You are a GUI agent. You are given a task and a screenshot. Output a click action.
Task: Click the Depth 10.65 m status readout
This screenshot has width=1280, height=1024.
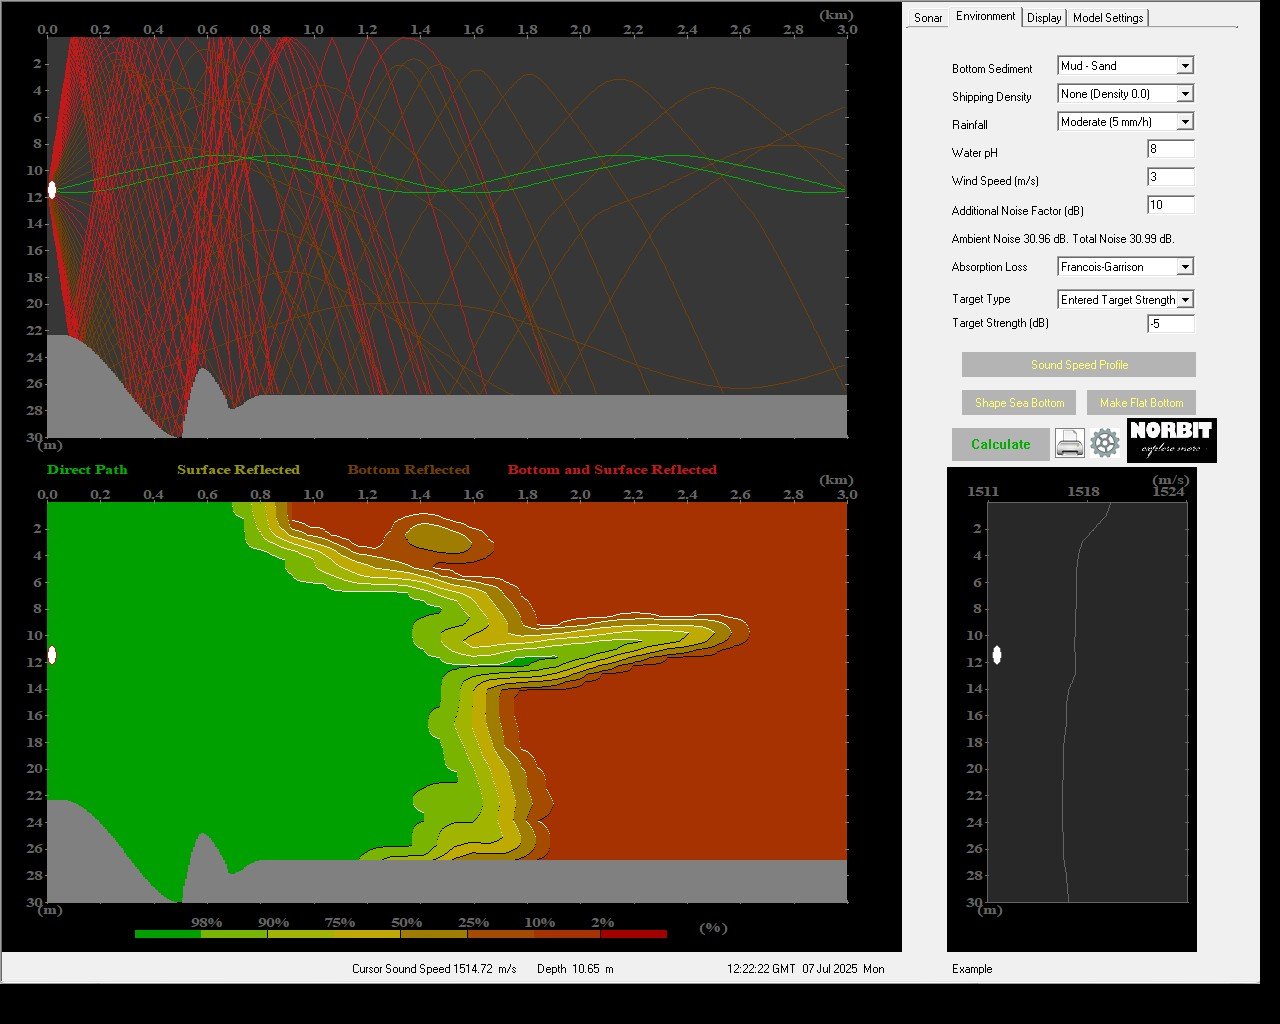coord(575,969)
